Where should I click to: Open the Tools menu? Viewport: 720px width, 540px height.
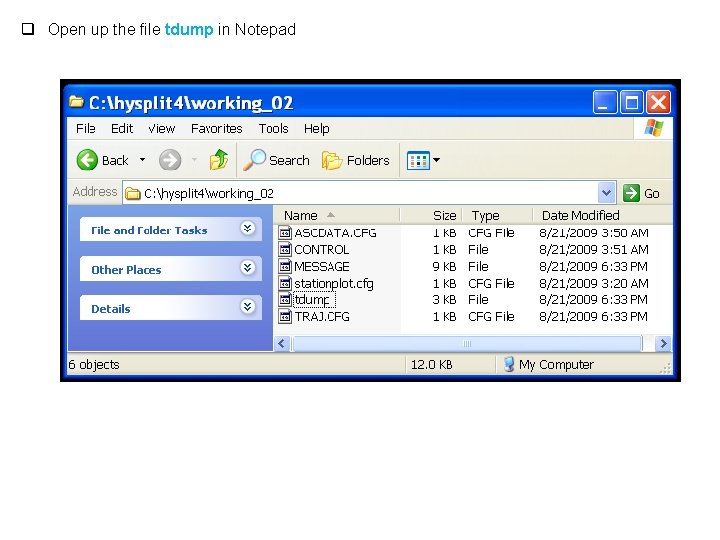[x=273, y=129]
